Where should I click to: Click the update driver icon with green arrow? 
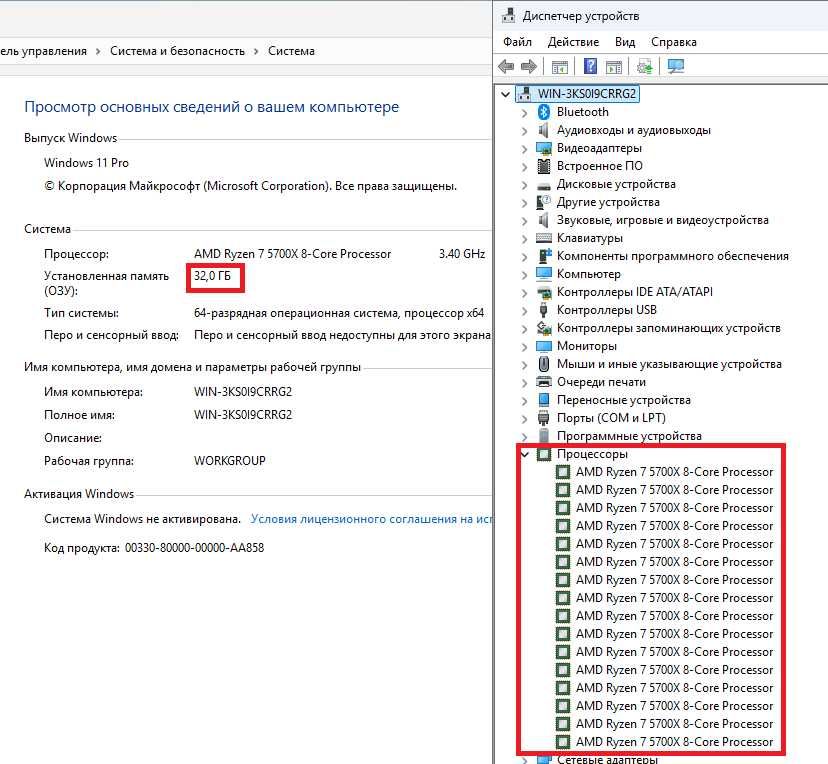coord(645,67)
